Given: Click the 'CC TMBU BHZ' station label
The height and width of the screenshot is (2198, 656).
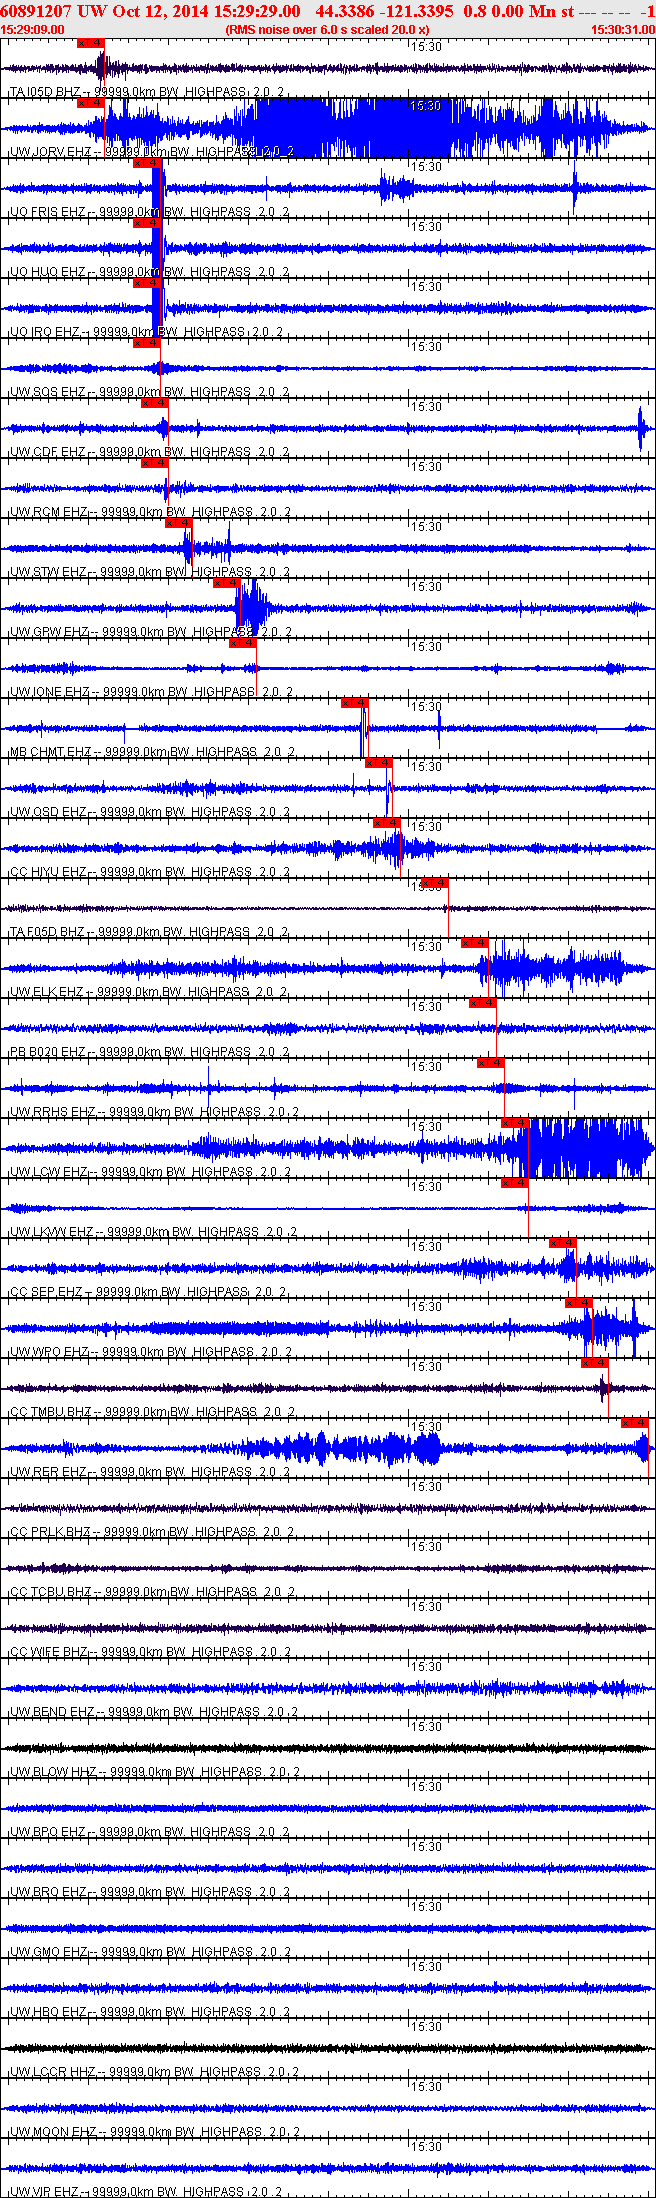Looking at the screenshot, I should (x=50, y=1412).
